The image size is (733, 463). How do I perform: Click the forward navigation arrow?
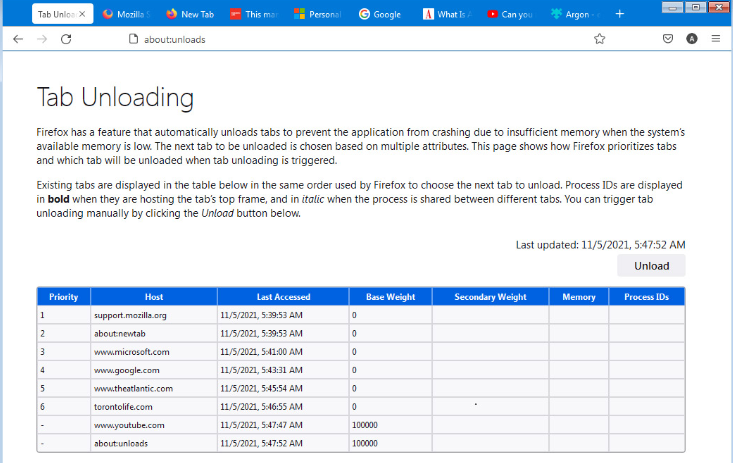tap(42, 39)
